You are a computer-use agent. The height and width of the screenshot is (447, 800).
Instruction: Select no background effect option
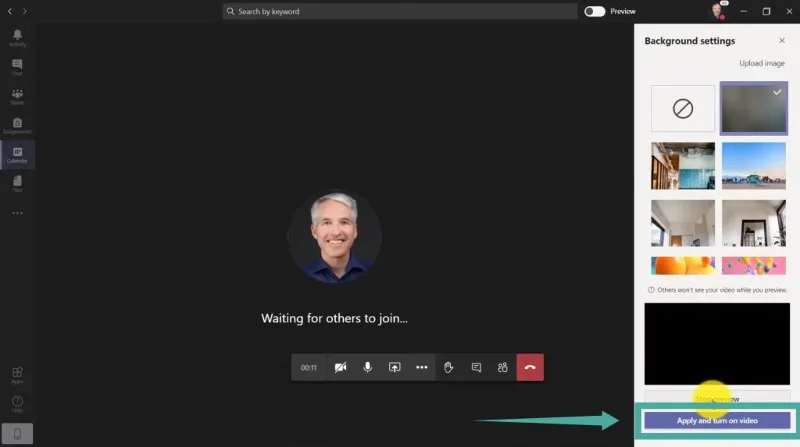point(683,109)
